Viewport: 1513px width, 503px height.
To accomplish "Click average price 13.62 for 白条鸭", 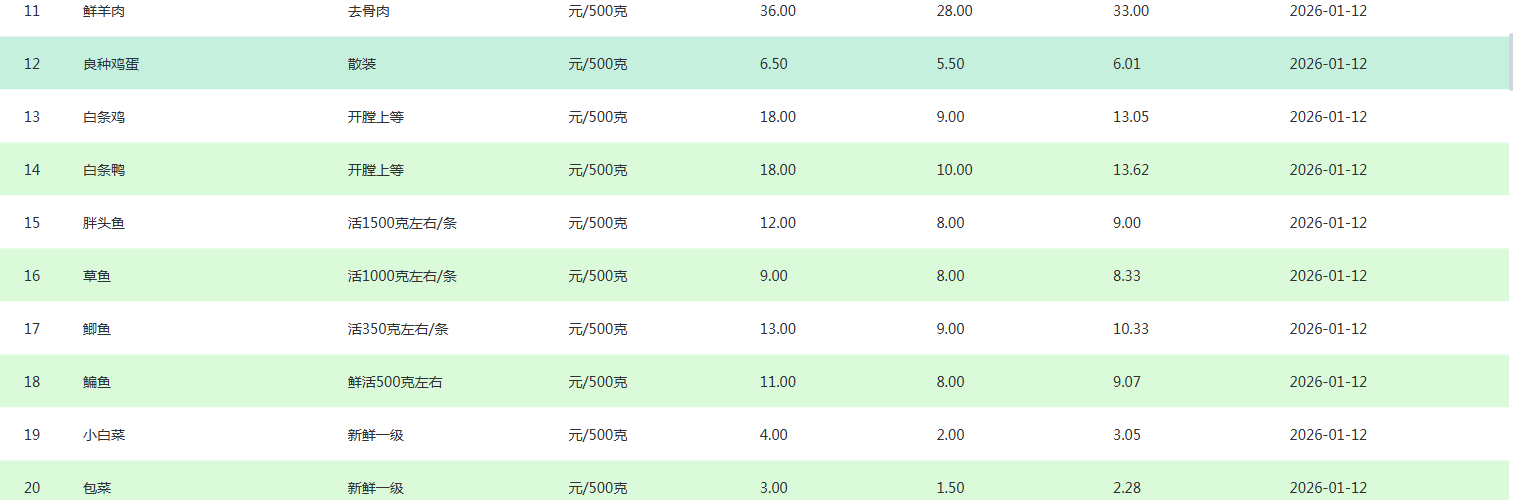I will [1131, 170].
